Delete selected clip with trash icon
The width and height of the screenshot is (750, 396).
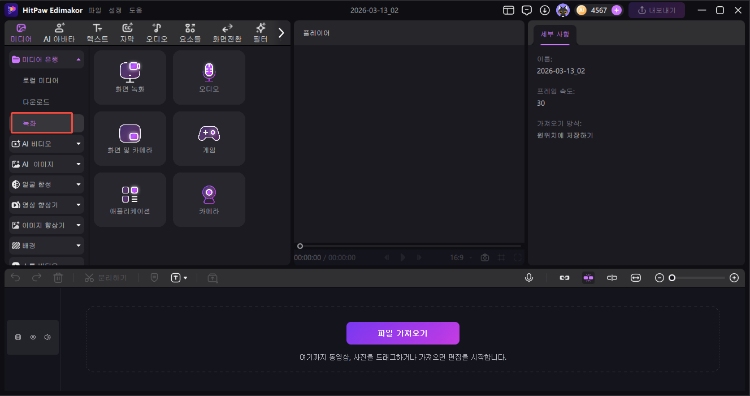58,278
